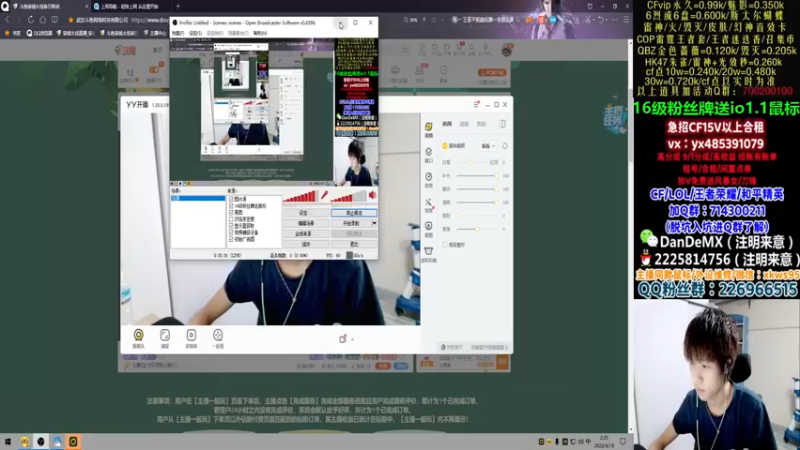Viewport: 800px width, 450px height.
Task: Select the highlighted scene in OBS scenes list
Action: pyautogui.click(x=197, y=198)
